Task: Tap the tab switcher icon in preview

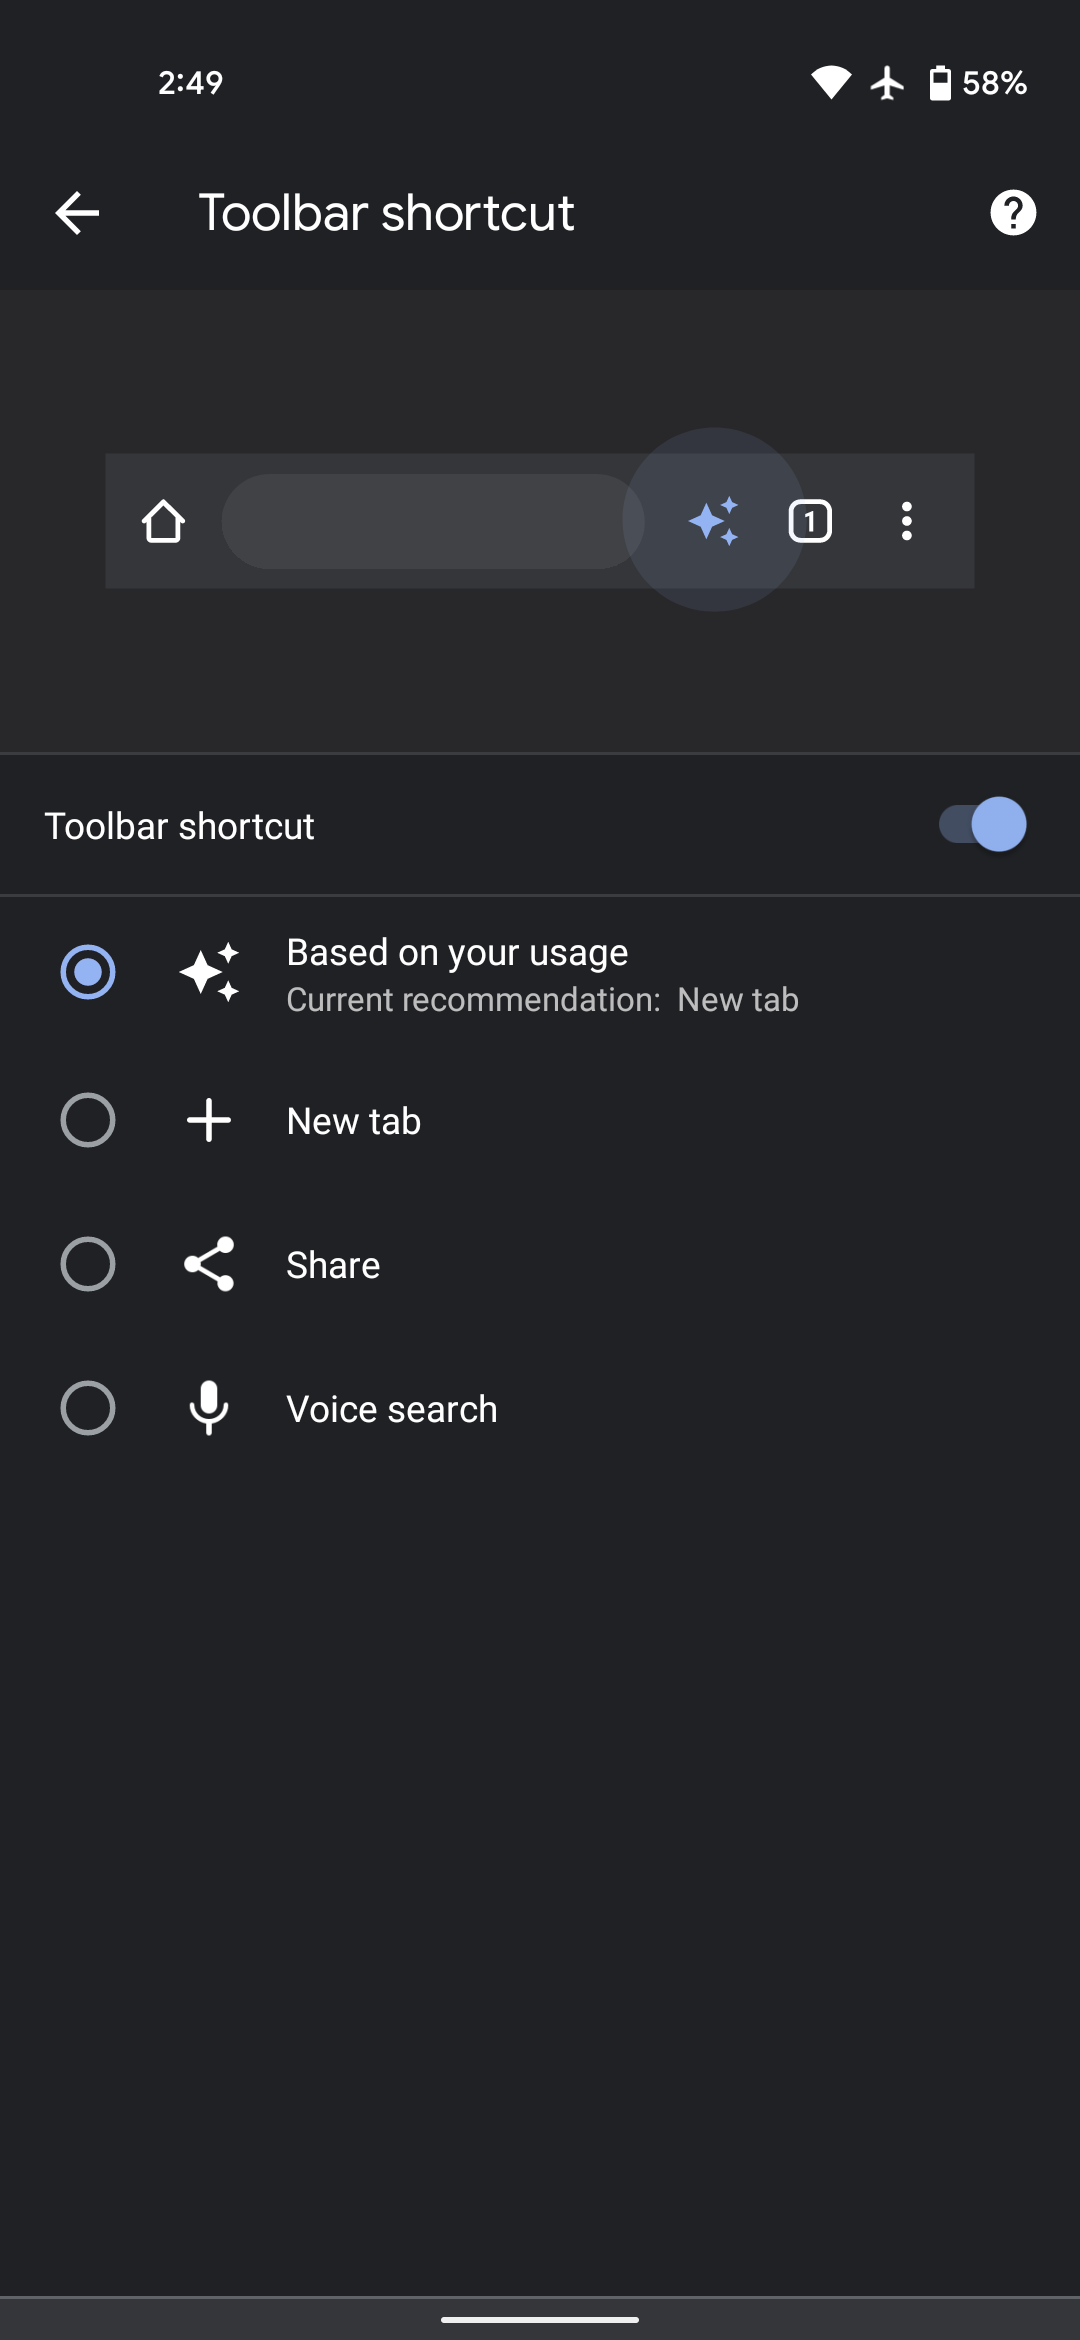Action: pyautogui.click(x=810, y=521)
